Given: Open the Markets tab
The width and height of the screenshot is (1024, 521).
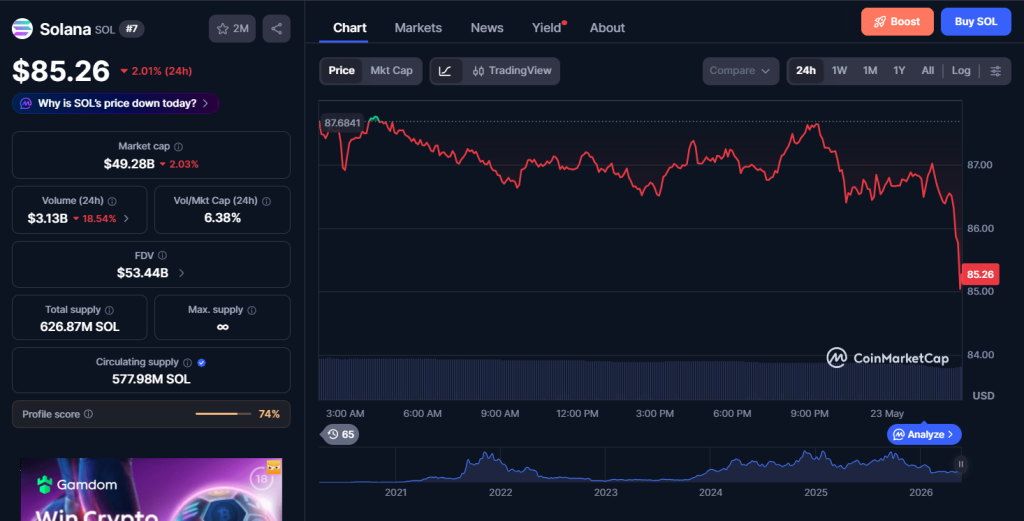Looking at the screenshot, I should pos(418,28).
